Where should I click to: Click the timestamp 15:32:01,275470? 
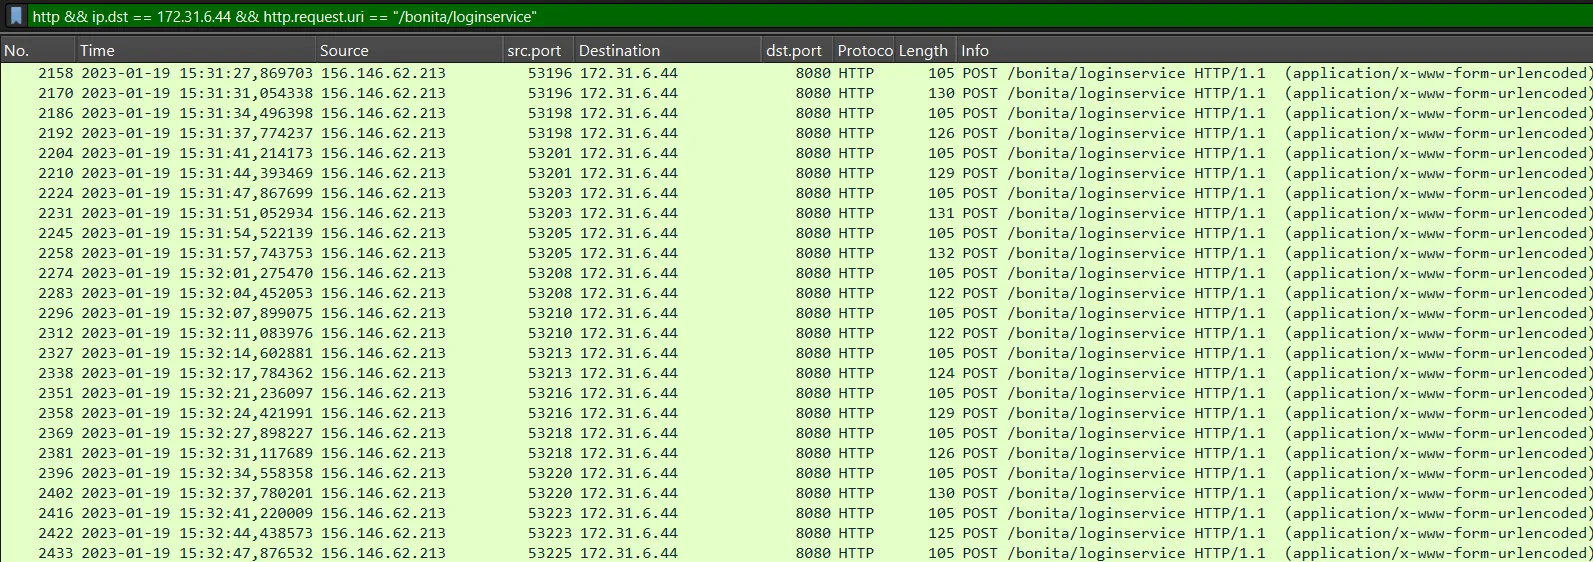click(x=246, y=273)
